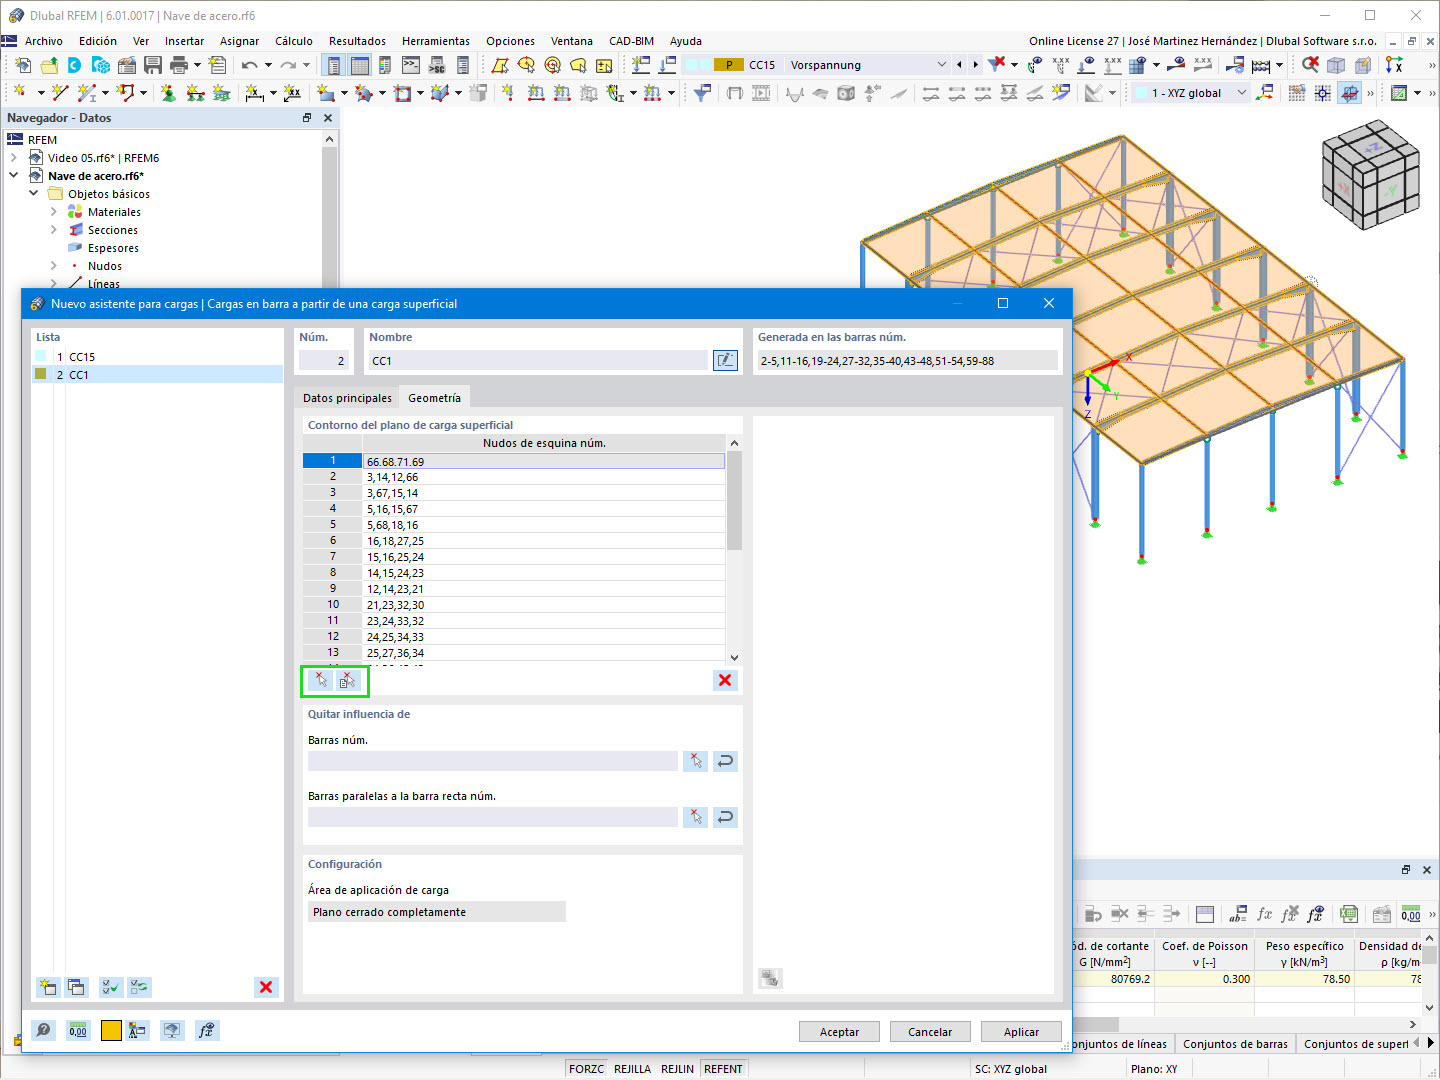Create a new load wizard entry in the list
The height and width of the screenshot is (1080, 1440).
(x=47, y=987)
